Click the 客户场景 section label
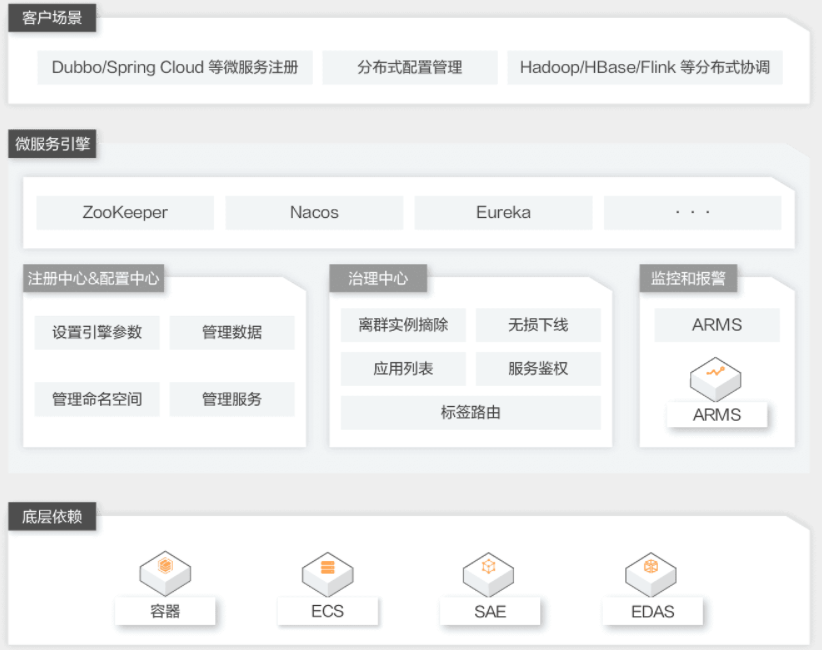Viewport: 822px width, 650px height. tap(52, 18)
